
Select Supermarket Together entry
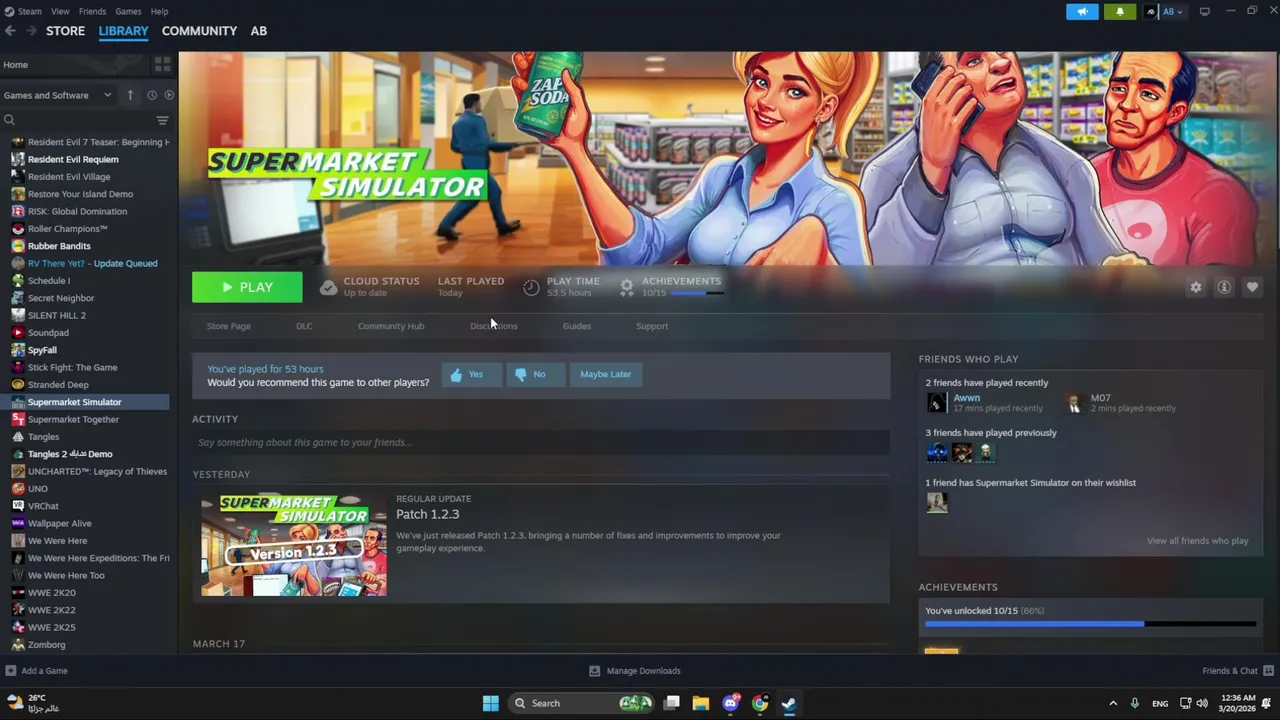73,419
